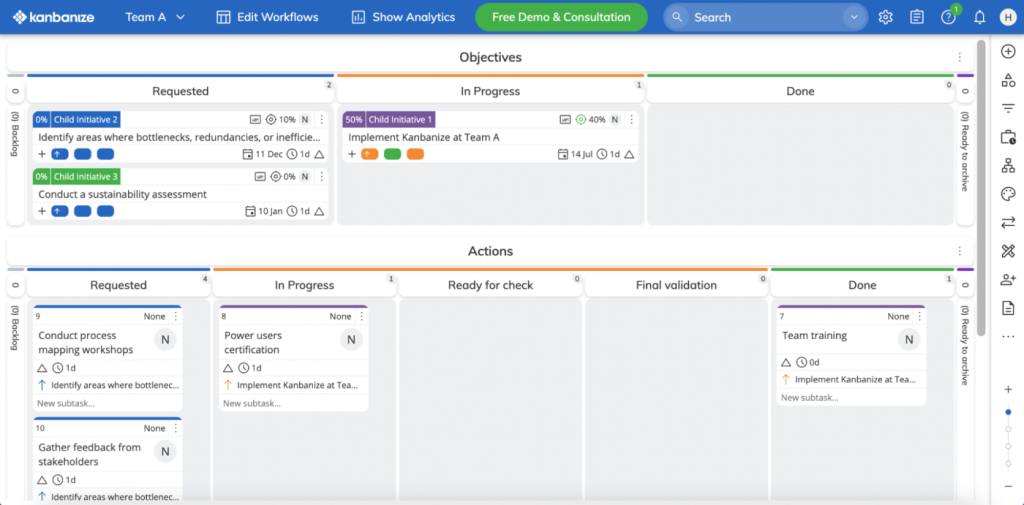Click the notifications bell icon
Image resolution: width=1024 pixels, height=505 pixels.
pos(980,18)
